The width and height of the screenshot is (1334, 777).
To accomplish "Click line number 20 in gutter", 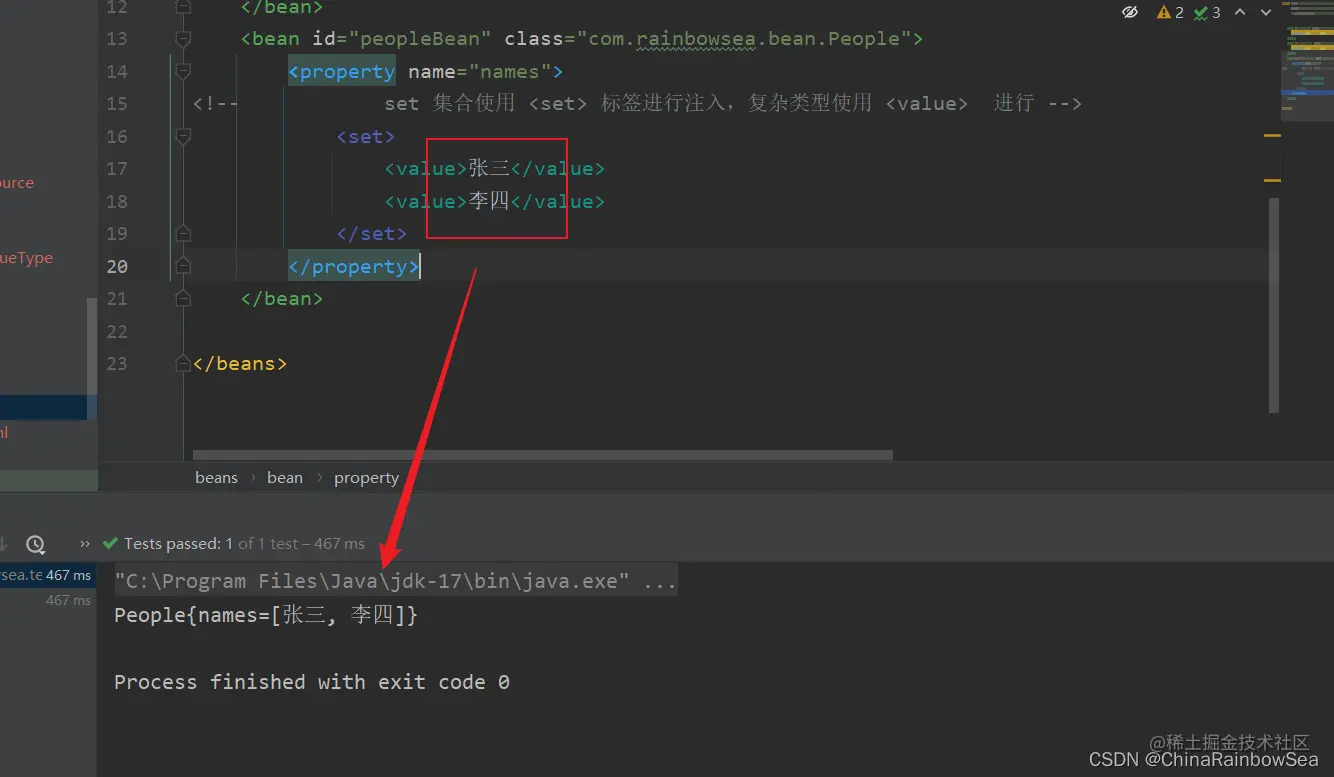I will pyautogui.click(x=117, y=266).
